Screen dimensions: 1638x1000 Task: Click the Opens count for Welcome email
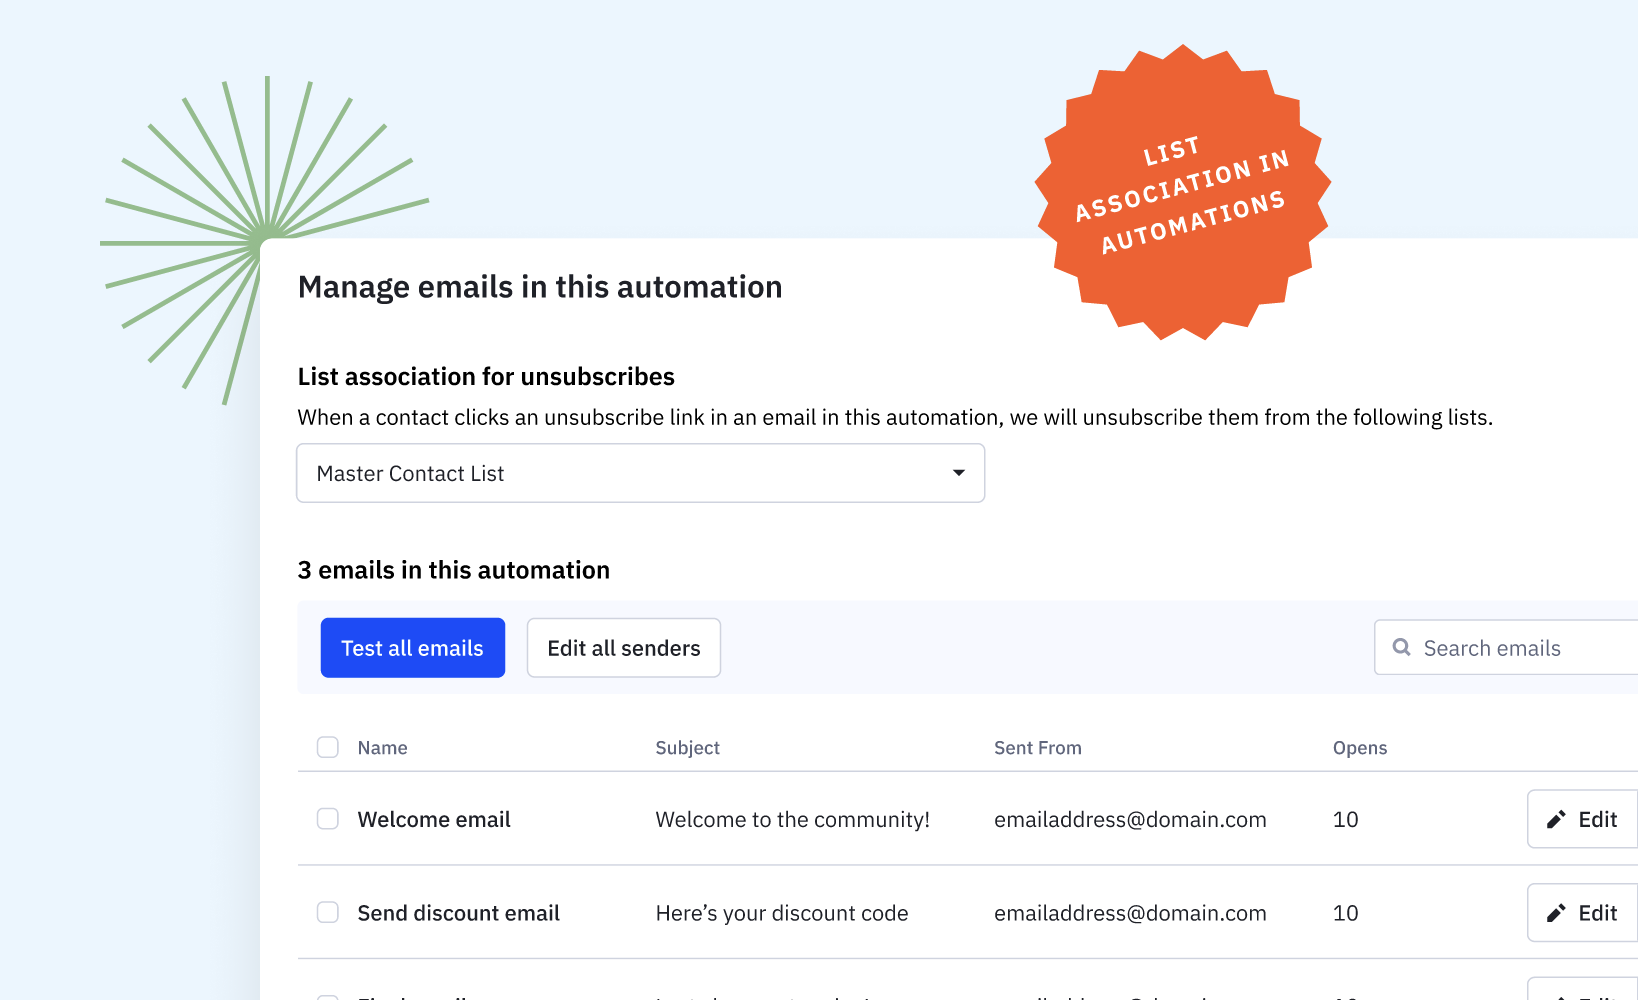[x=1345, y=819]
